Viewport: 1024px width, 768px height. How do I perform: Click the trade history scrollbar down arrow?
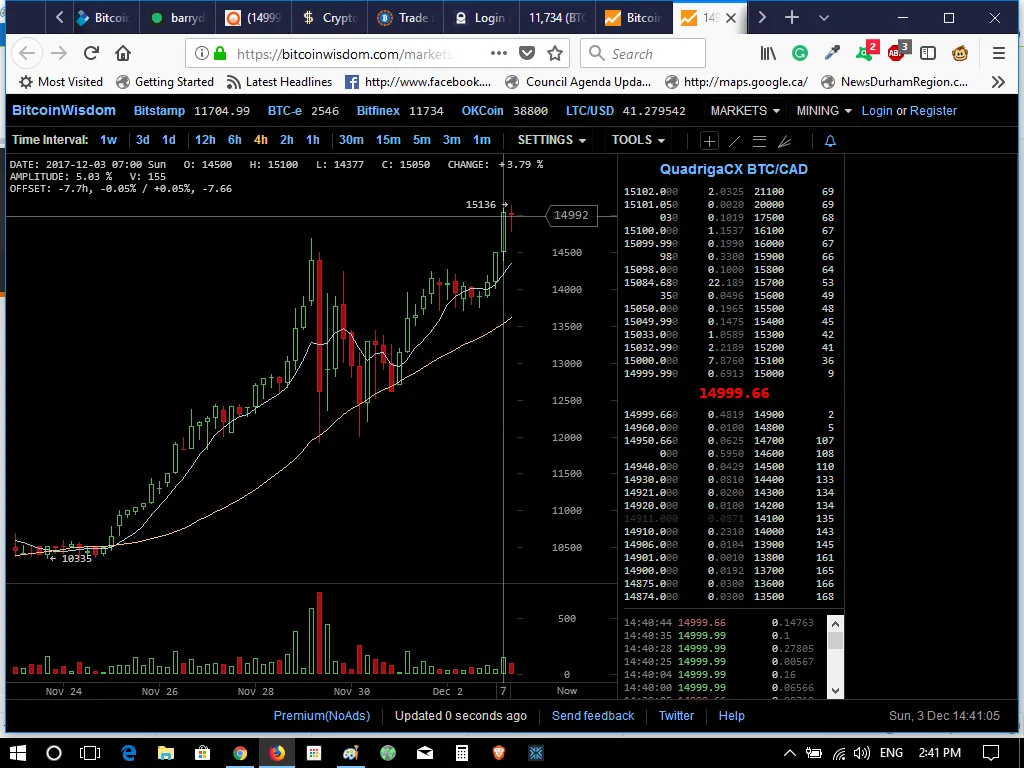(835, 690)
